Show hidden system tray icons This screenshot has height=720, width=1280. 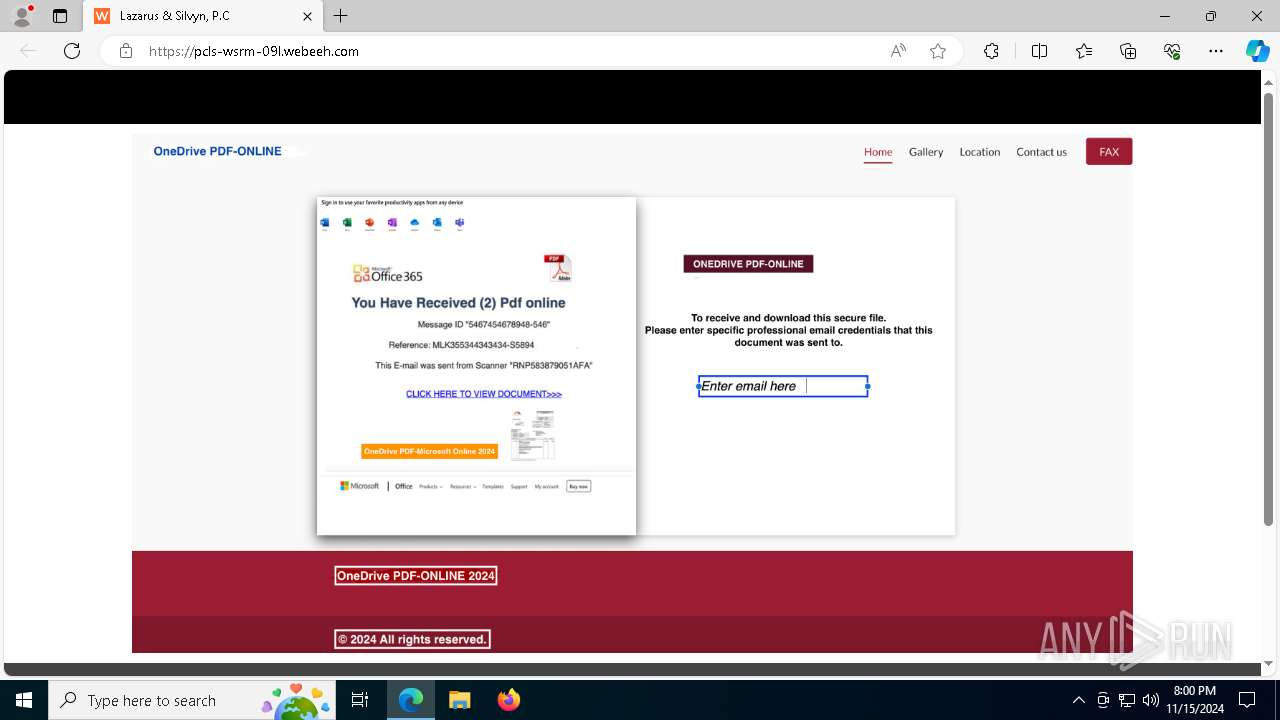pyautogui.click(x=1078, y=700)
